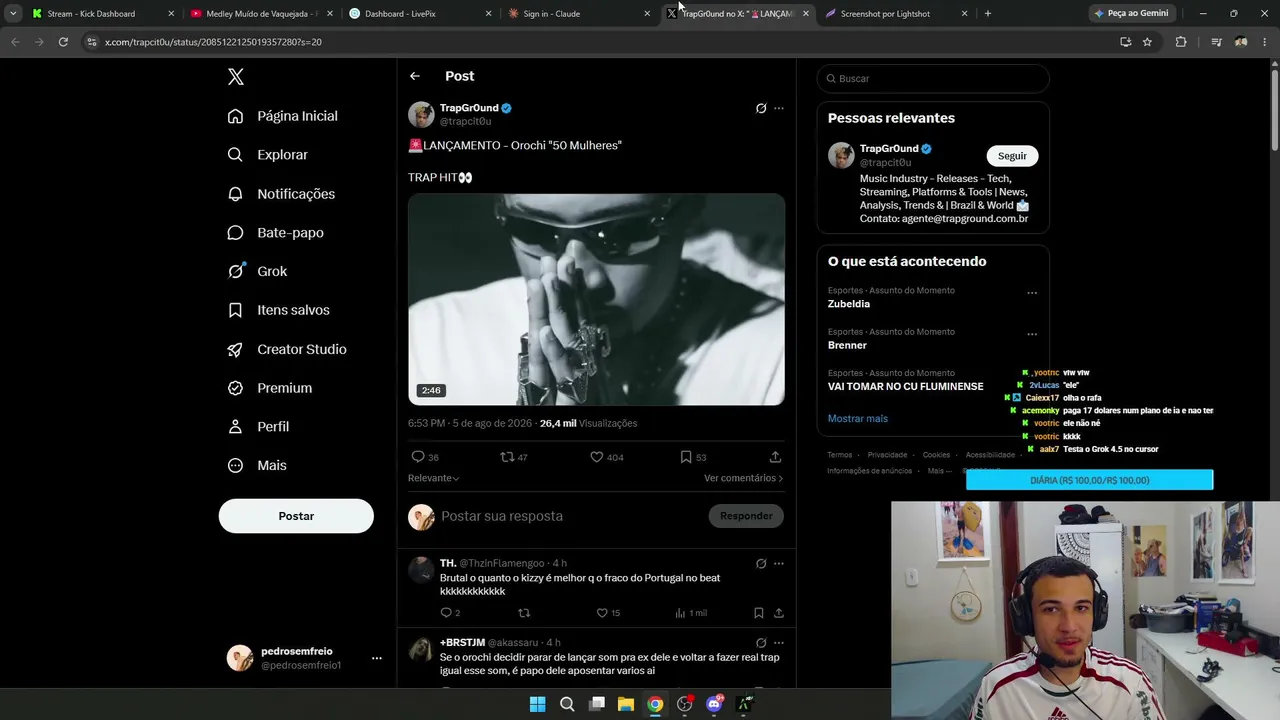The width and height of the screenshot is (1280, 720).
Task: Reply to the post with 36 replies
Action: click(x=425, y=457)
